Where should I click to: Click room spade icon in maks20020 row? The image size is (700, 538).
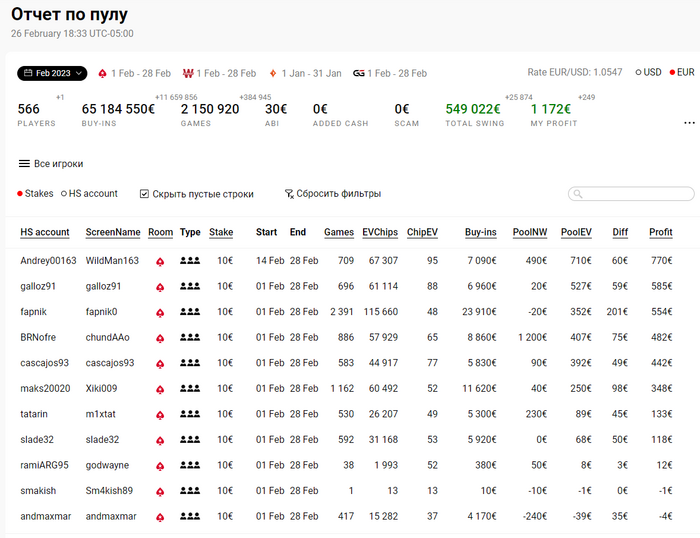click(x=160, y=390)
